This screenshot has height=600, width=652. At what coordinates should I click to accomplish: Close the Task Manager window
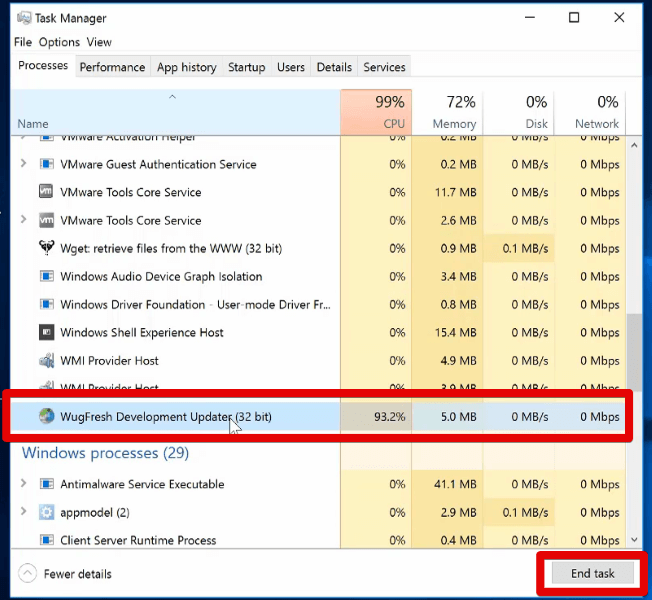[619, 17]
